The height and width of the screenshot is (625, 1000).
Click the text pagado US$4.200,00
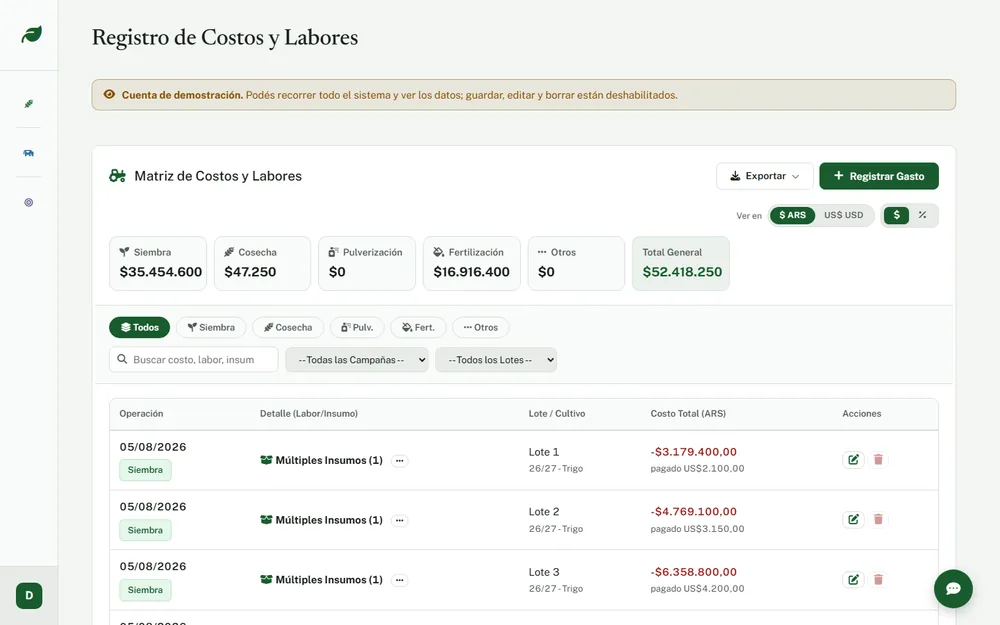tap(697, 589)
